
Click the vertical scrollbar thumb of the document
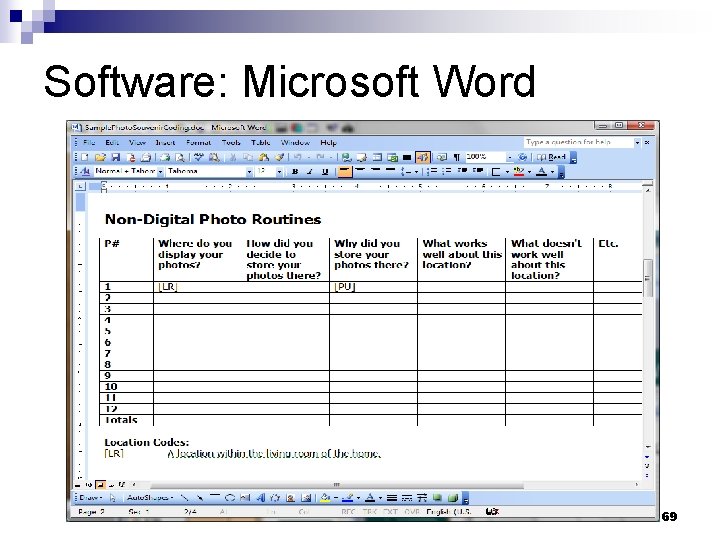tap(648, 278)
